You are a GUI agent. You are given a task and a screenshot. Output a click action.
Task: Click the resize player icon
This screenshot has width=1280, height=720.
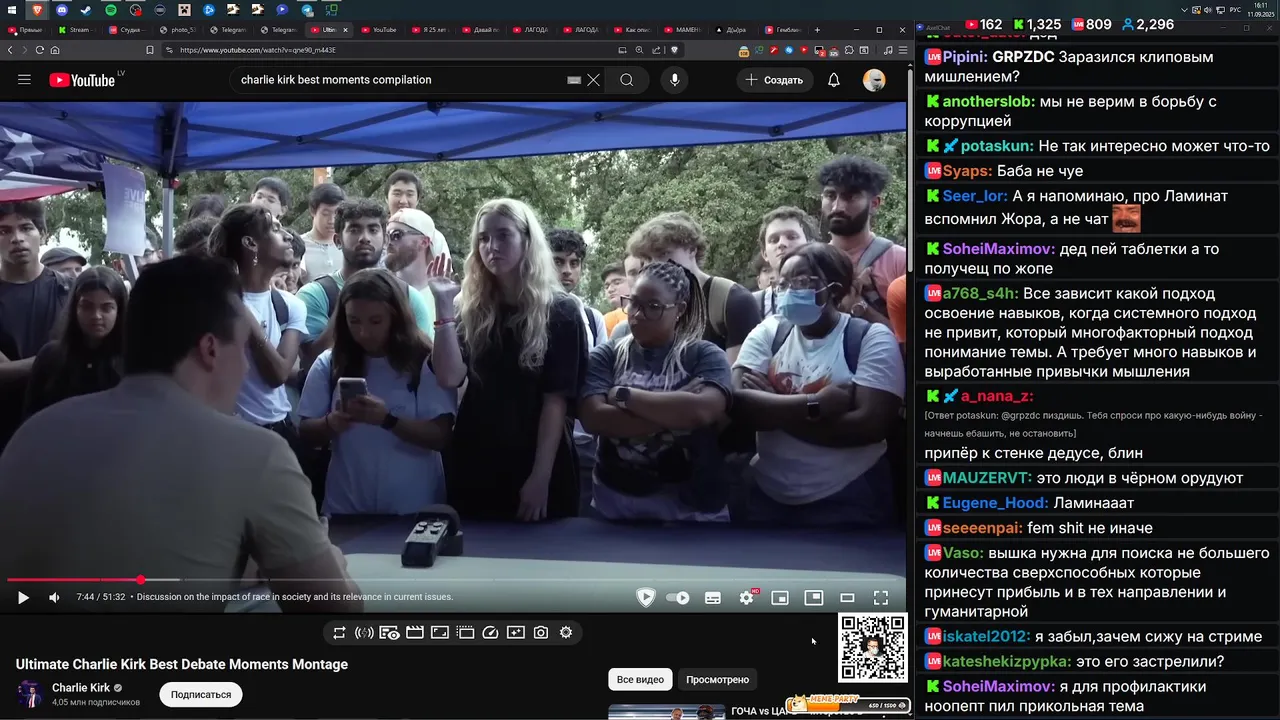click(x=440, y=633)
